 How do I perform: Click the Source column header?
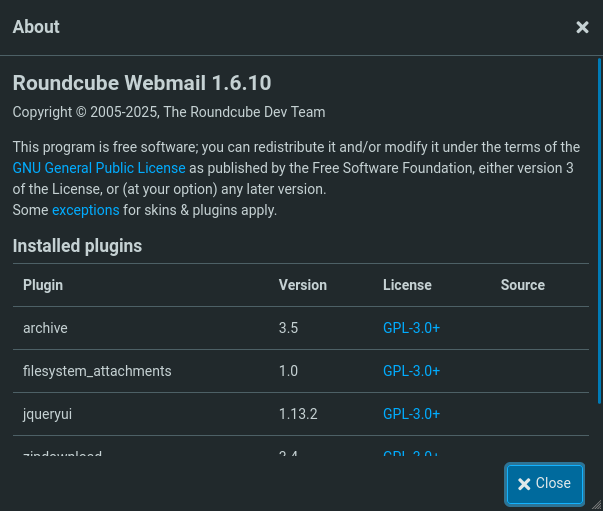tap(522, 285)
